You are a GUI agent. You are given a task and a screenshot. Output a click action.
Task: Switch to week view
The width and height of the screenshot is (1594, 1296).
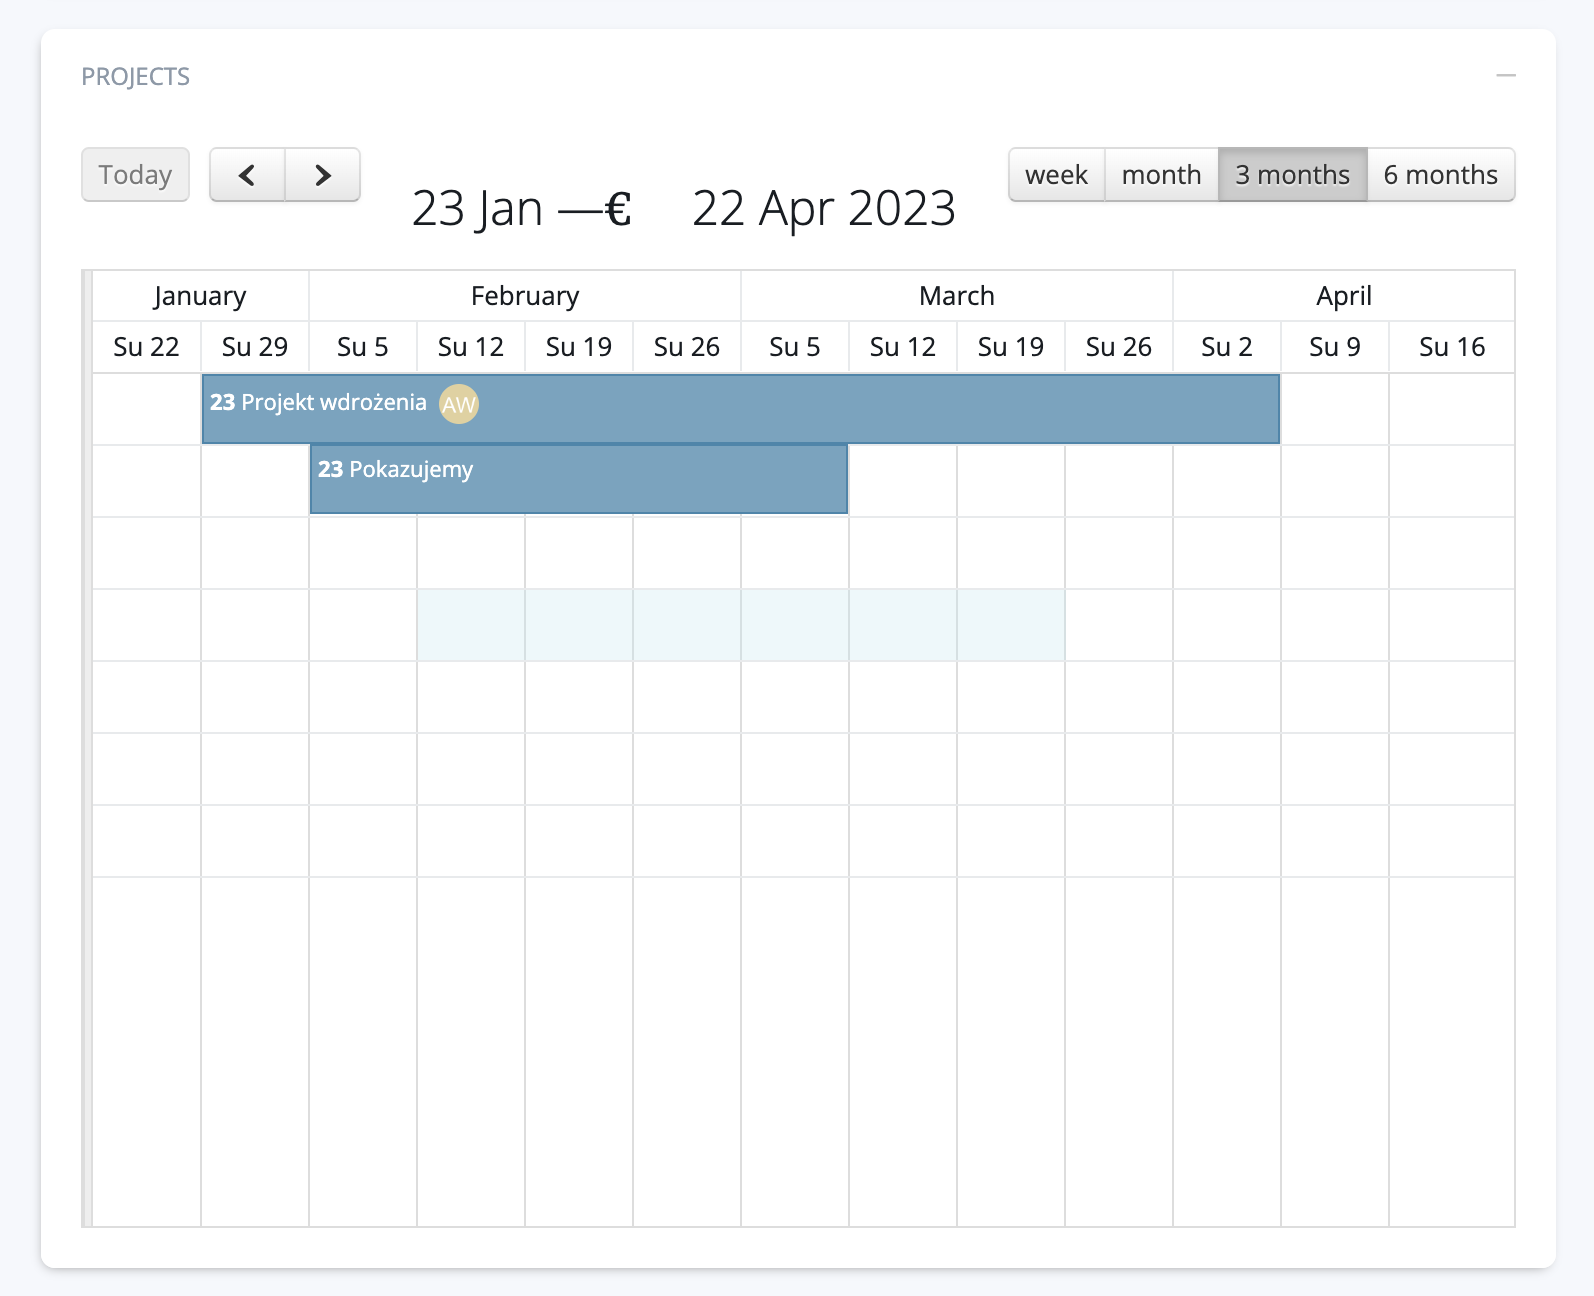pos(1056,175)
